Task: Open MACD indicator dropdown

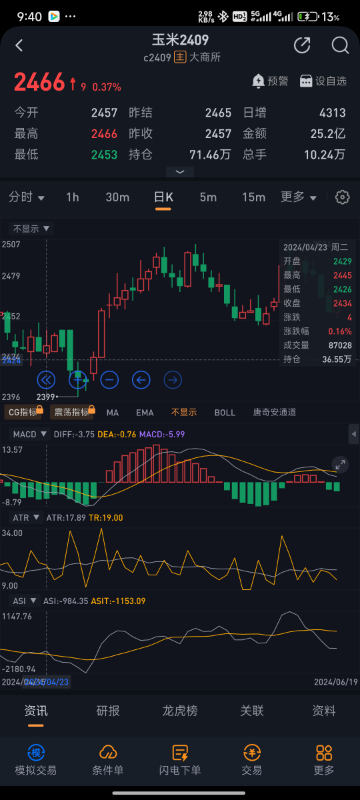Action: tap(31, 434)
